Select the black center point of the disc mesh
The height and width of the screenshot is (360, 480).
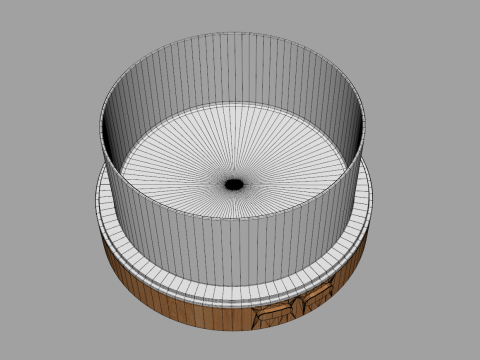pos(234,184)
